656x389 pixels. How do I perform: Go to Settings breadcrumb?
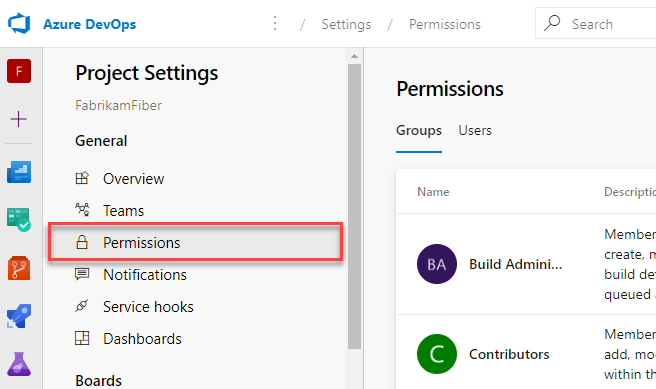(346, 24)
